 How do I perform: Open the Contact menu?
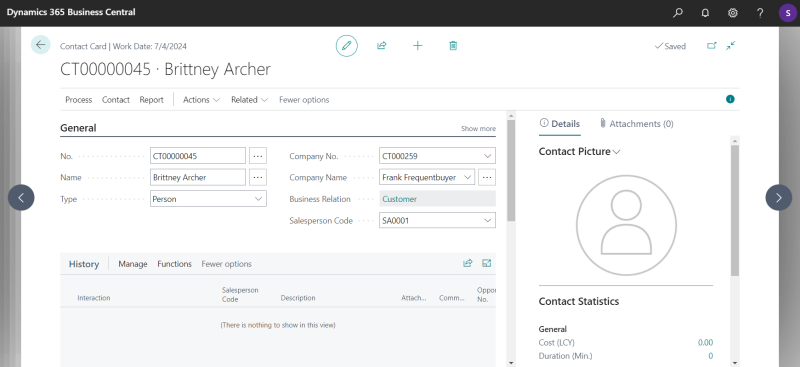(116, 100)
